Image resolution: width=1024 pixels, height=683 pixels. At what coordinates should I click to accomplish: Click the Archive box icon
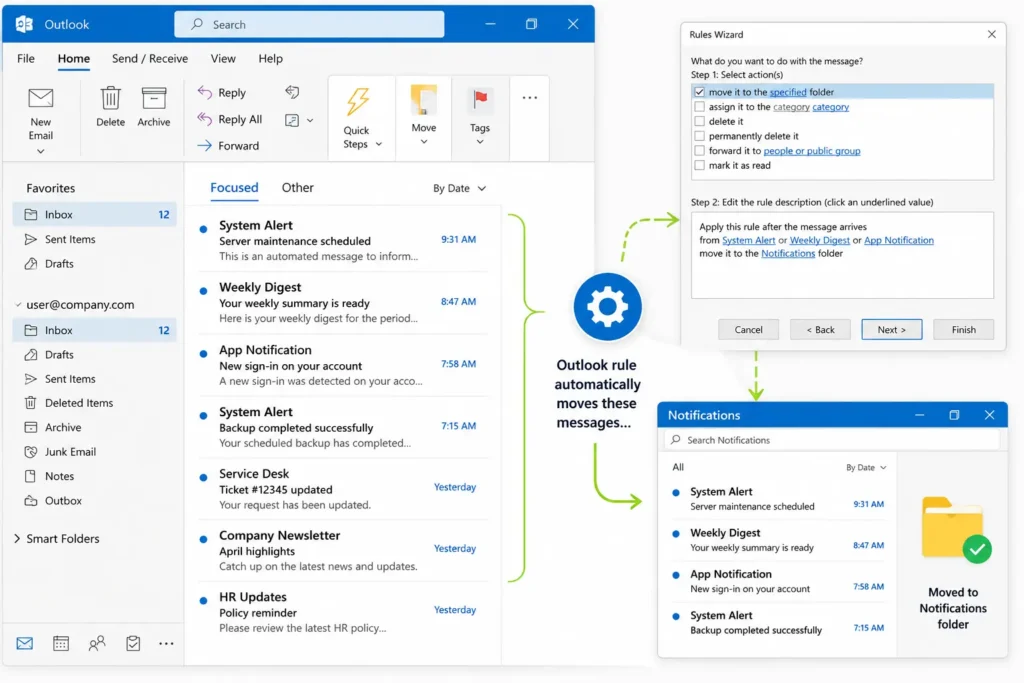coord(153,98)
